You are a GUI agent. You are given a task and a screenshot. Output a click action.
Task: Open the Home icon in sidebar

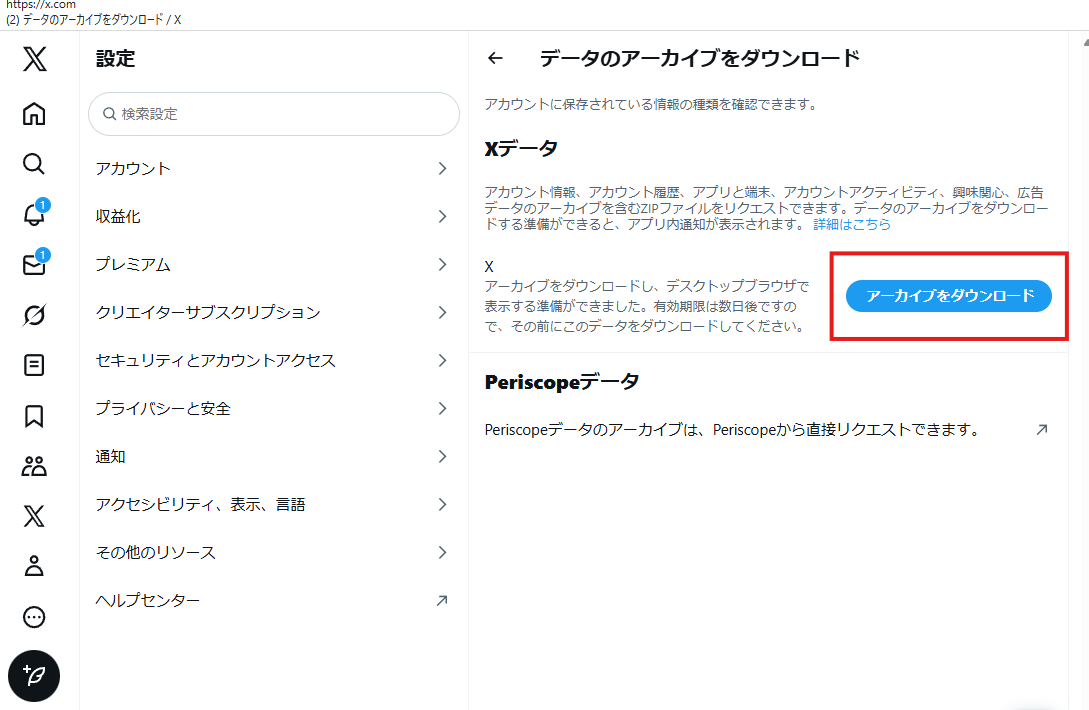[x=33, y=113]
